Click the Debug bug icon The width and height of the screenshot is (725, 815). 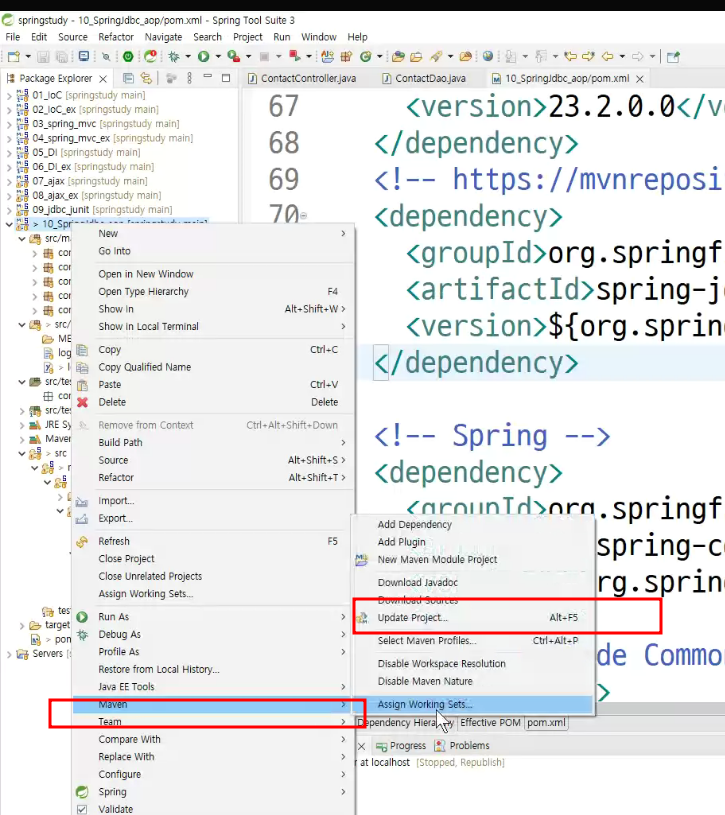click(x=174, y=57)
